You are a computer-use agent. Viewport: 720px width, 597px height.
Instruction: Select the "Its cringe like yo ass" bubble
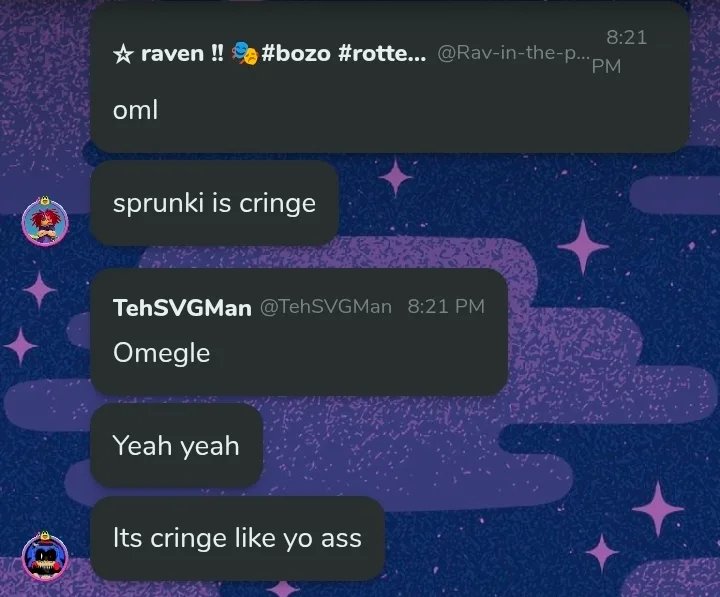[237, 539]
